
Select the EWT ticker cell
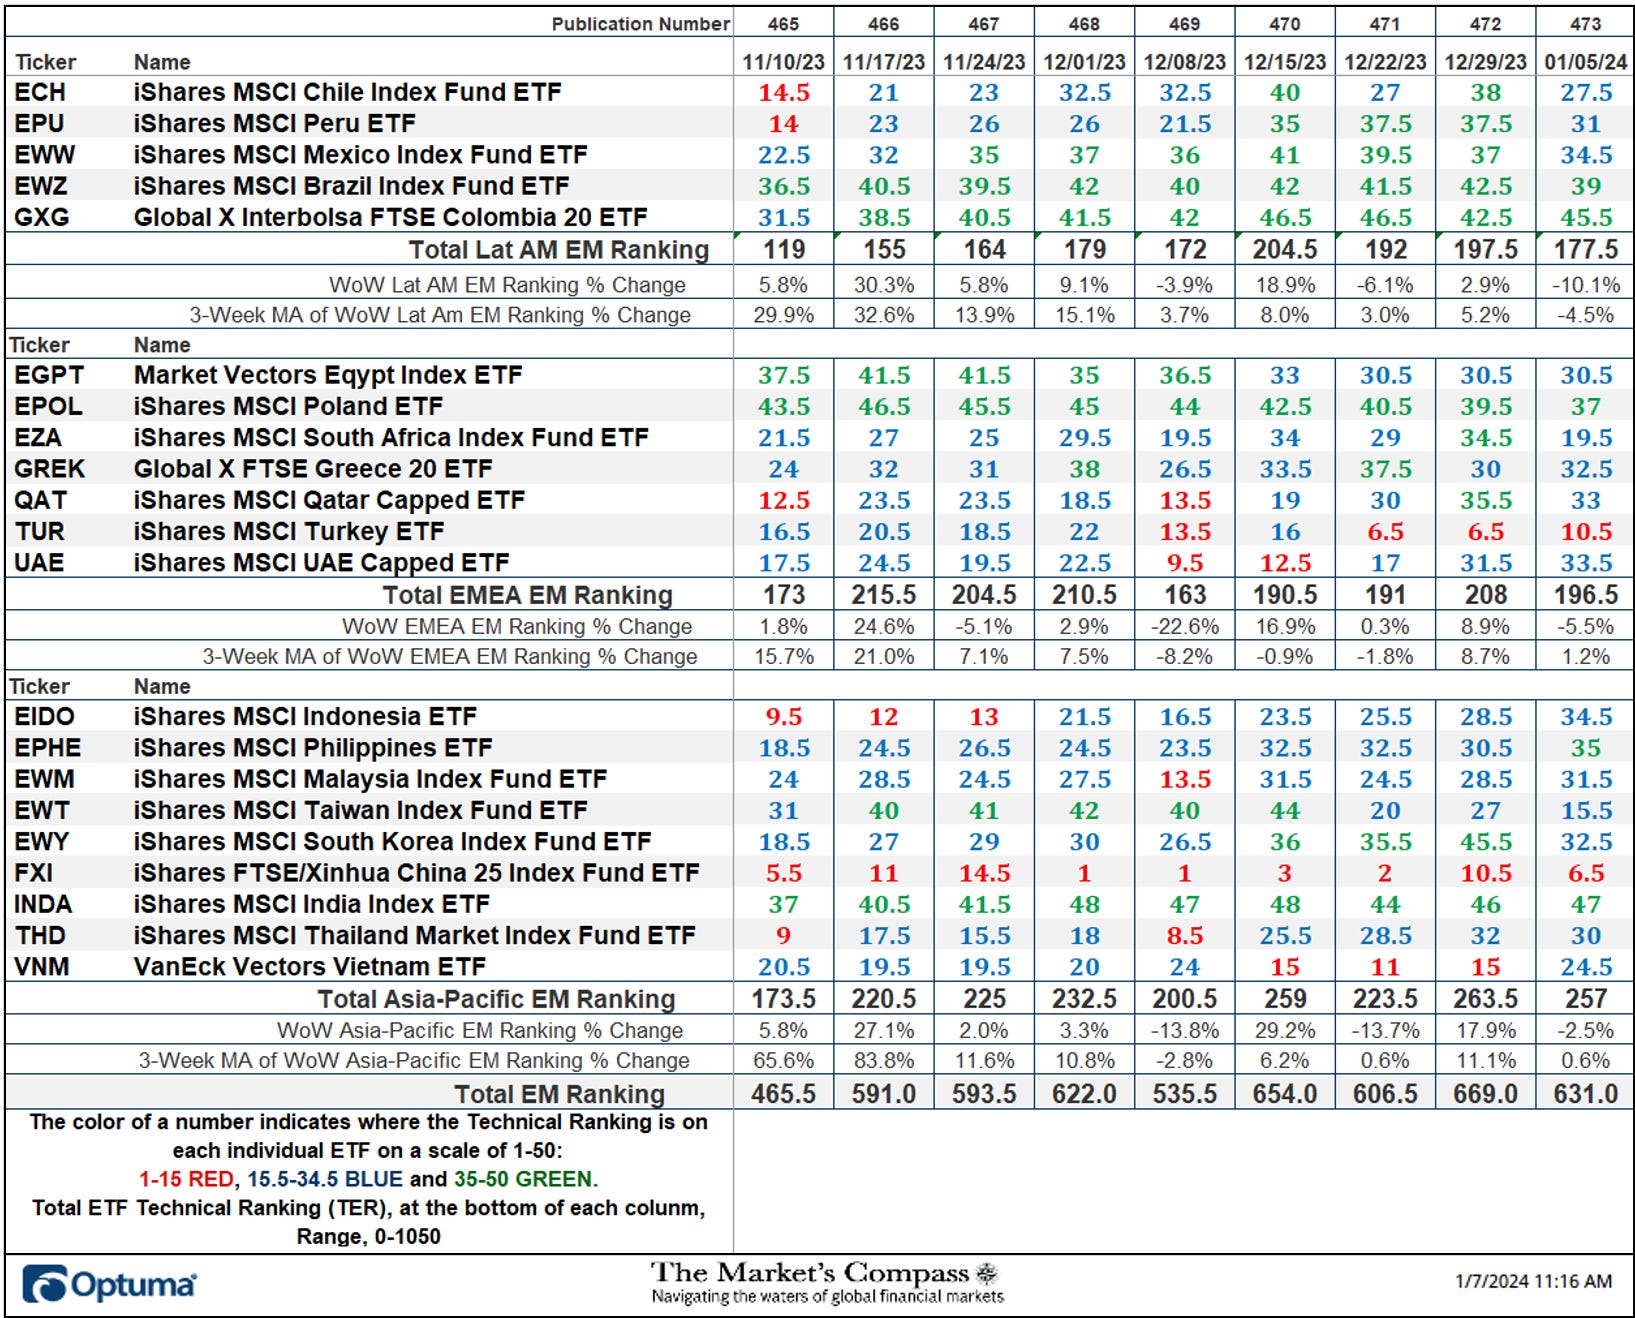42,810
